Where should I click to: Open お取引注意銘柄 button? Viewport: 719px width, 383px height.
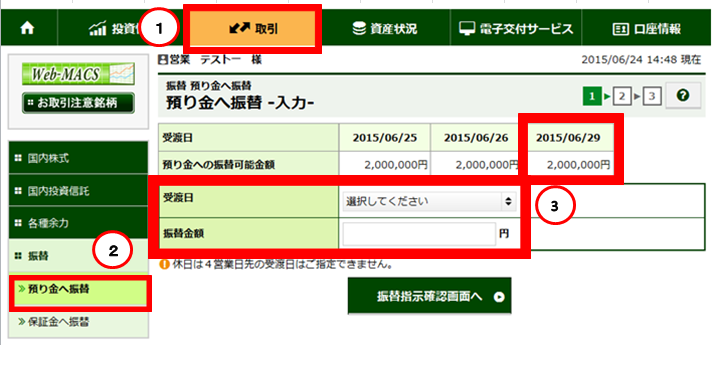[x=78, y=103]
